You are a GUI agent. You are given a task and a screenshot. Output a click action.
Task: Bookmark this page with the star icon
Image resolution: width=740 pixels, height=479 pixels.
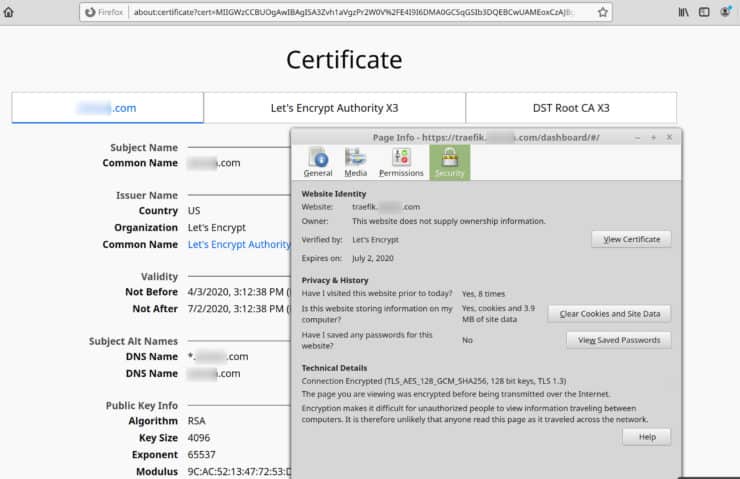(x=603, y=13)
